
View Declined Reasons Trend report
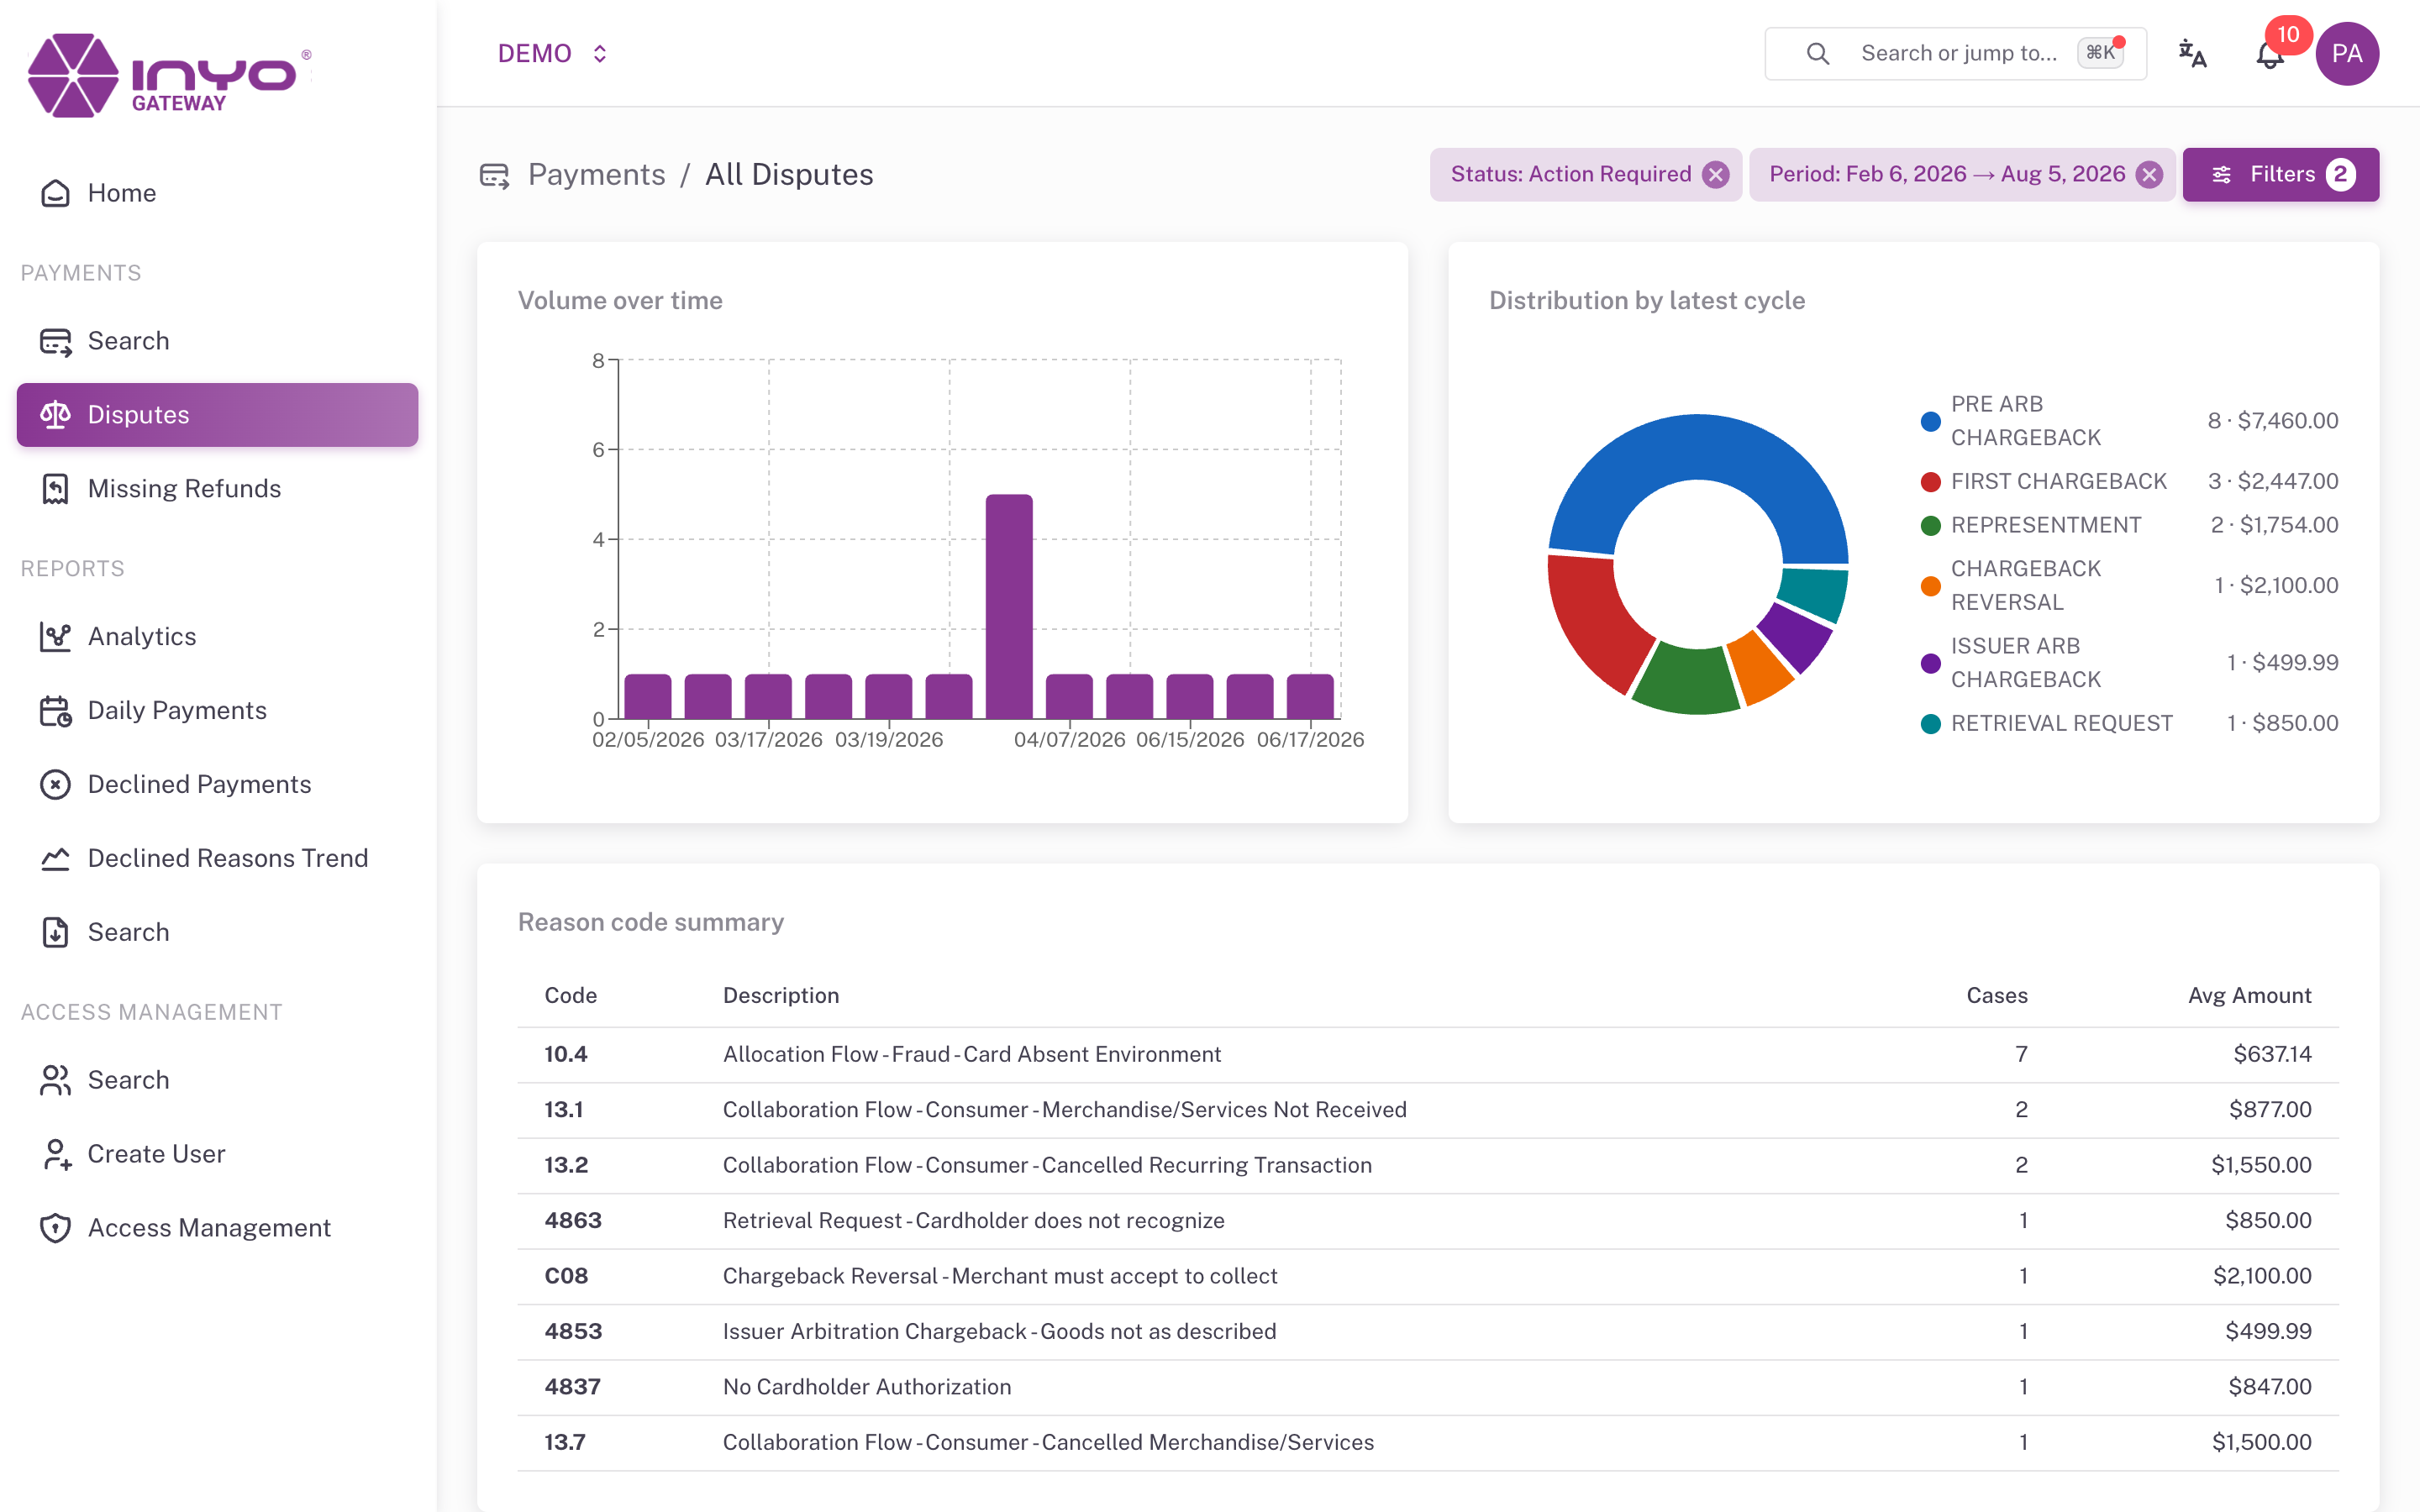click(x=217, y=859)
